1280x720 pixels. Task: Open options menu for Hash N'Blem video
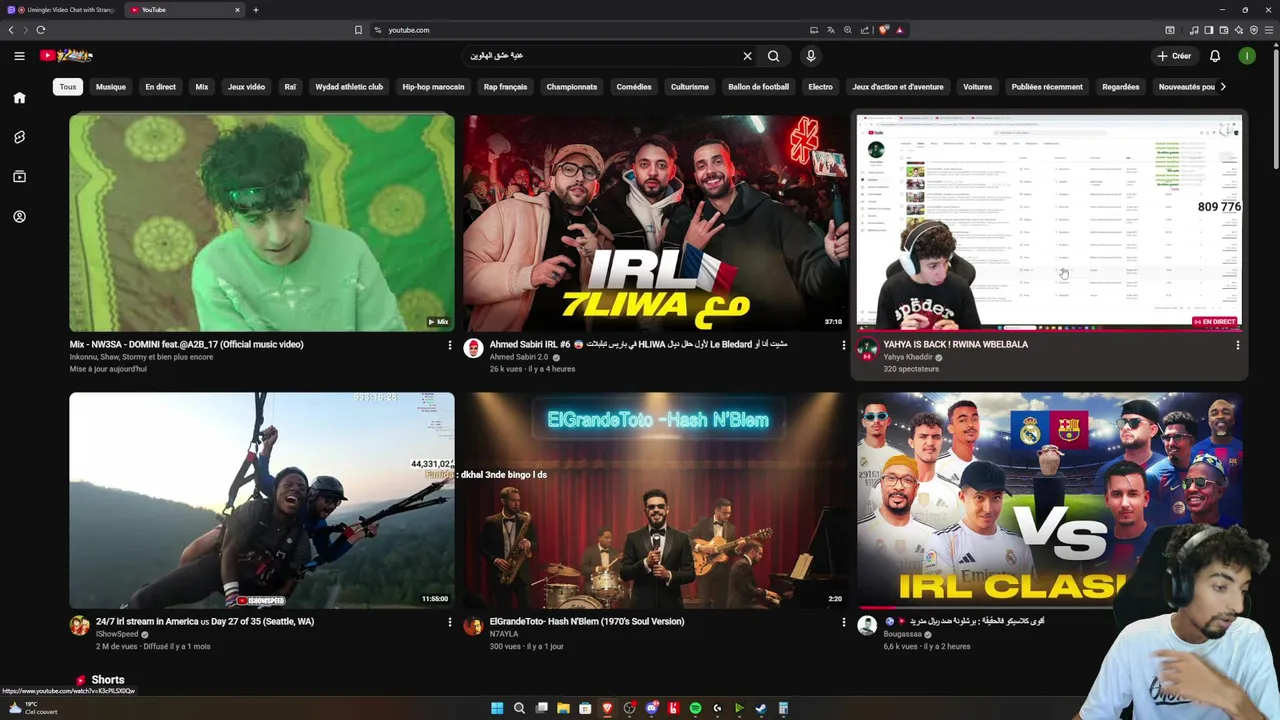pyautogui.click(x=843, y=622)
